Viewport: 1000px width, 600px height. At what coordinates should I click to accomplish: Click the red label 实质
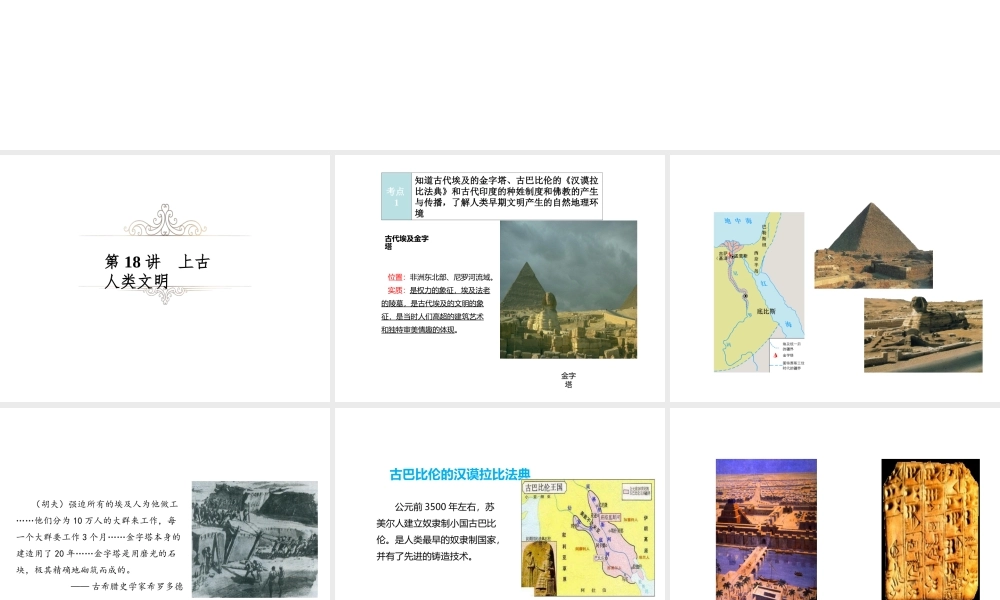(x=395, y=290)
